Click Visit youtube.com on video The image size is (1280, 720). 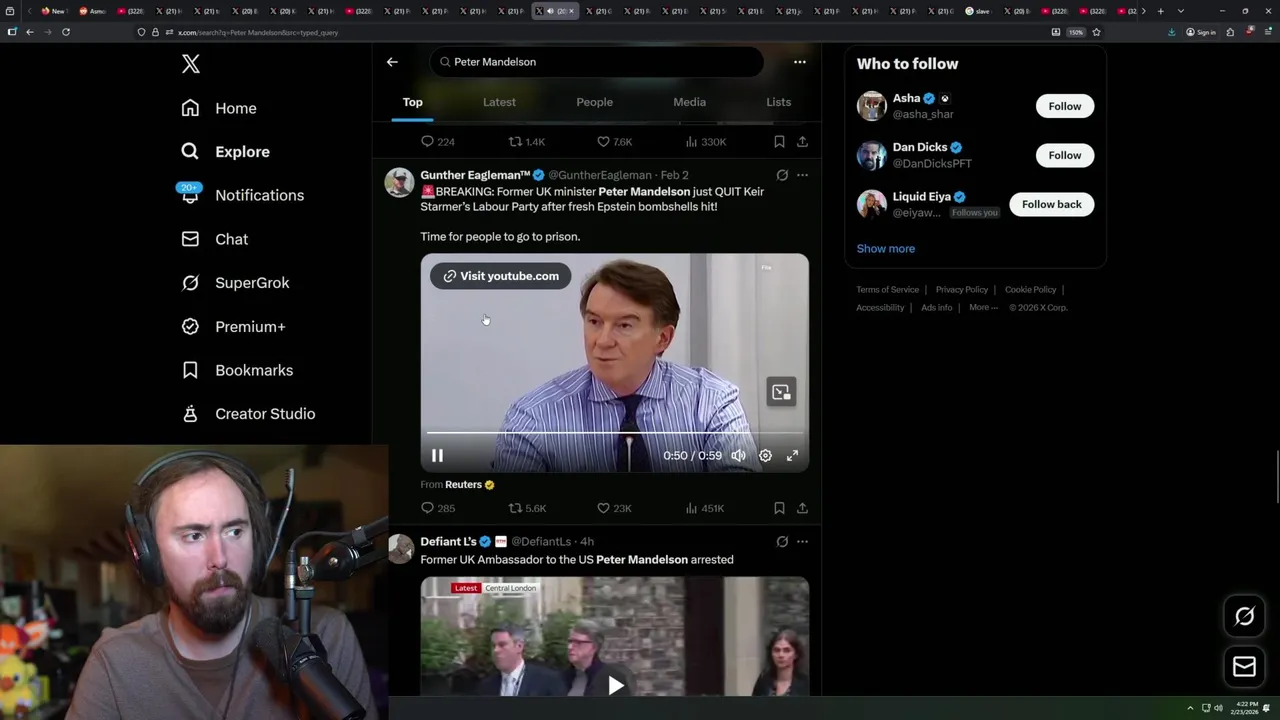pos(501,276)
